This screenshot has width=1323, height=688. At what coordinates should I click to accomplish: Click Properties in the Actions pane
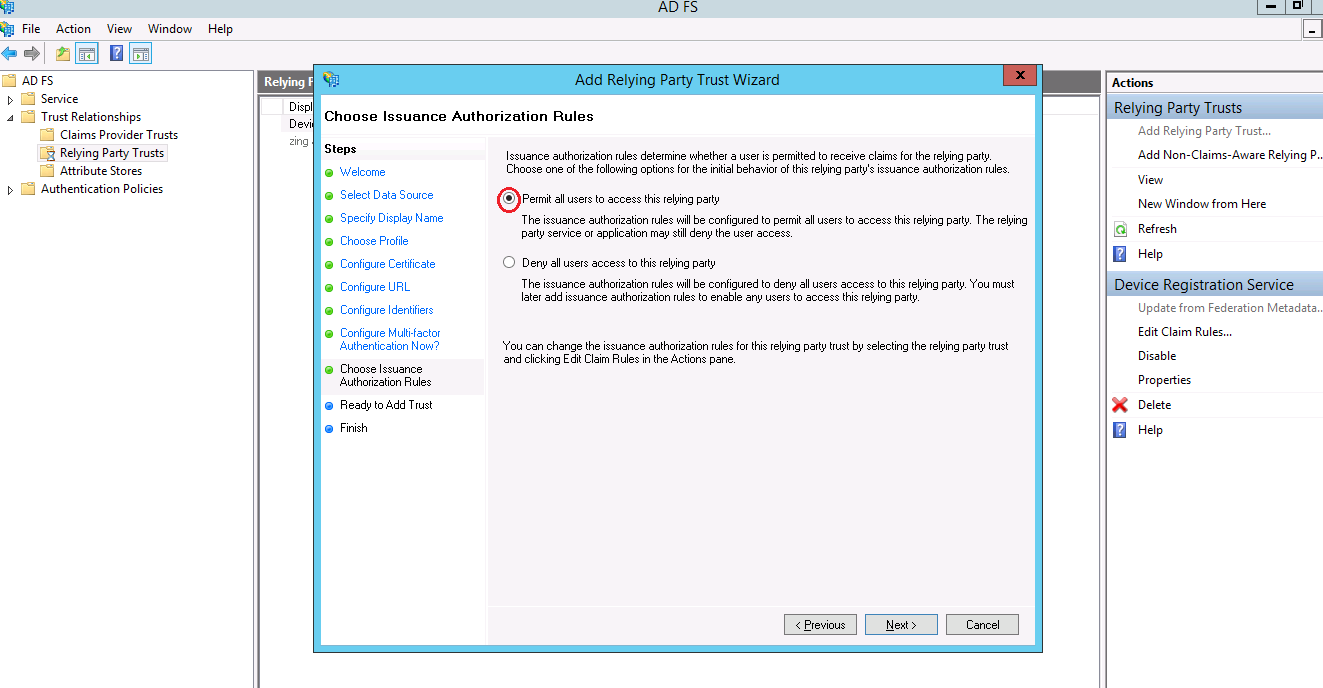1164,380
